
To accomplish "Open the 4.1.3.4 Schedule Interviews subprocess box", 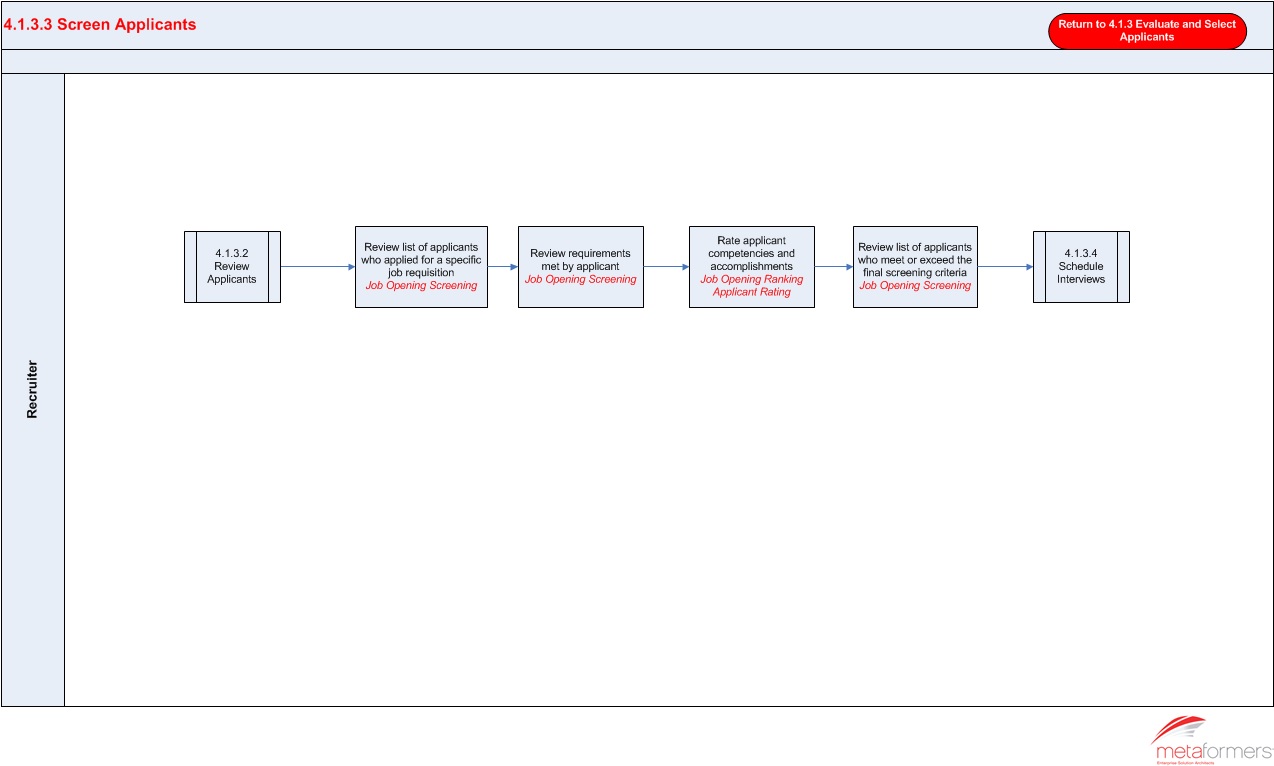I will click(x=1081, y=267).
